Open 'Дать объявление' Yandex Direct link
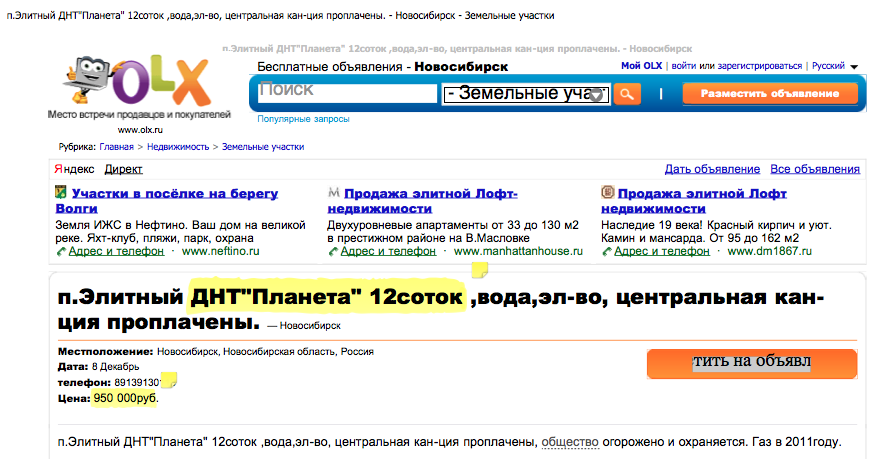 [x=712, y=169]
